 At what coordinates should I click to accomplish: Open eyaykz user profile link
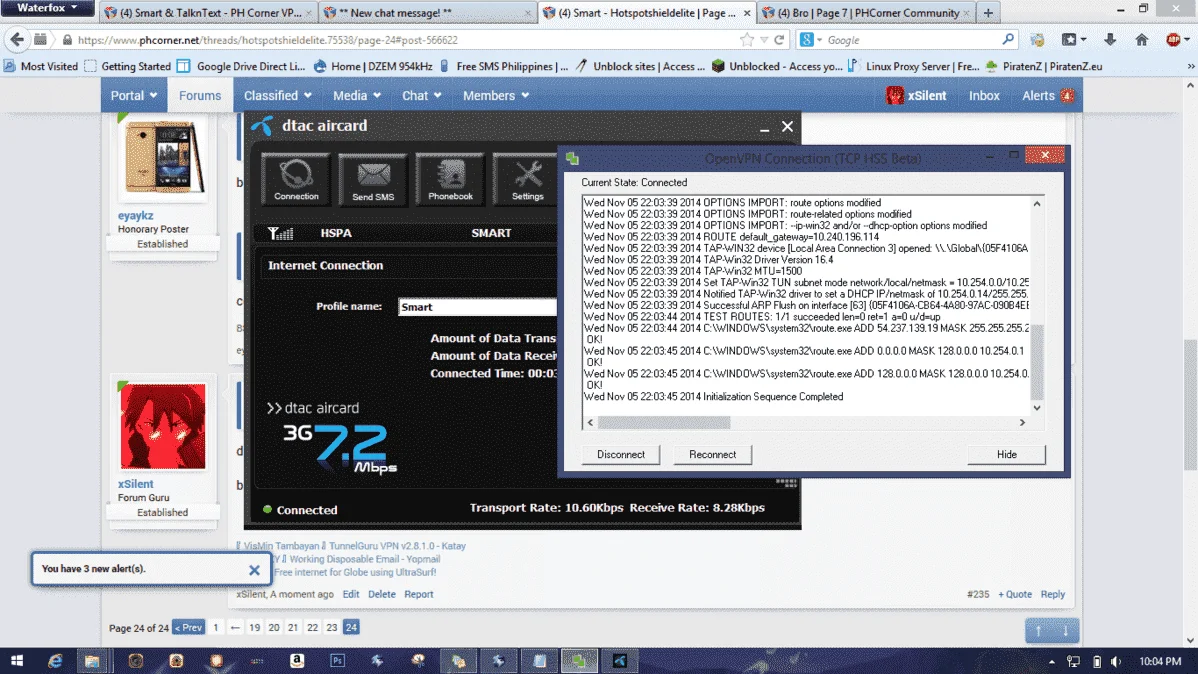135,215
